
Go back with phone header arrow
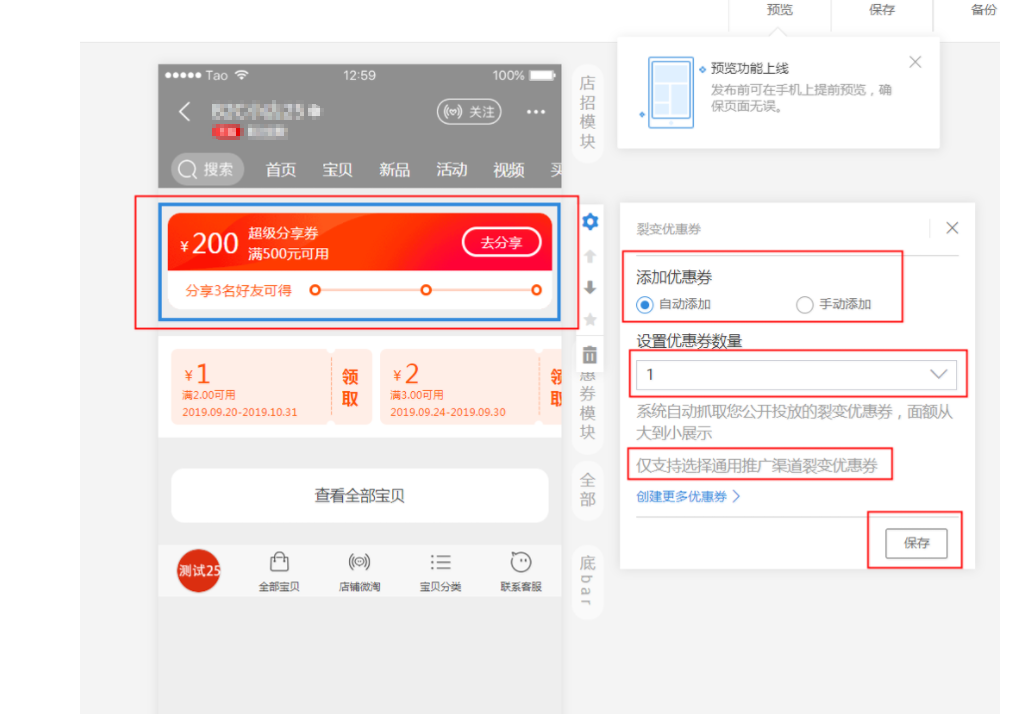[x=185, y=111]
